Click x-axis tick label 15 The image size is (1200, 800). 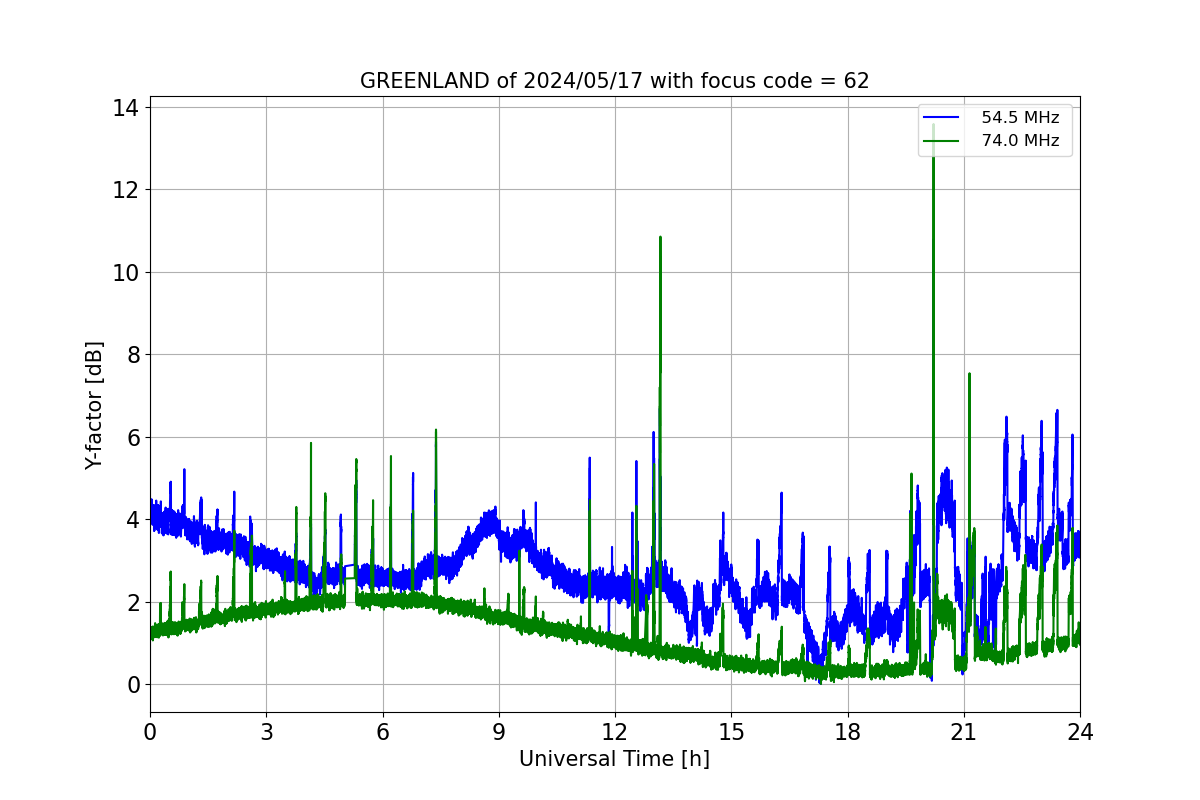731,732
